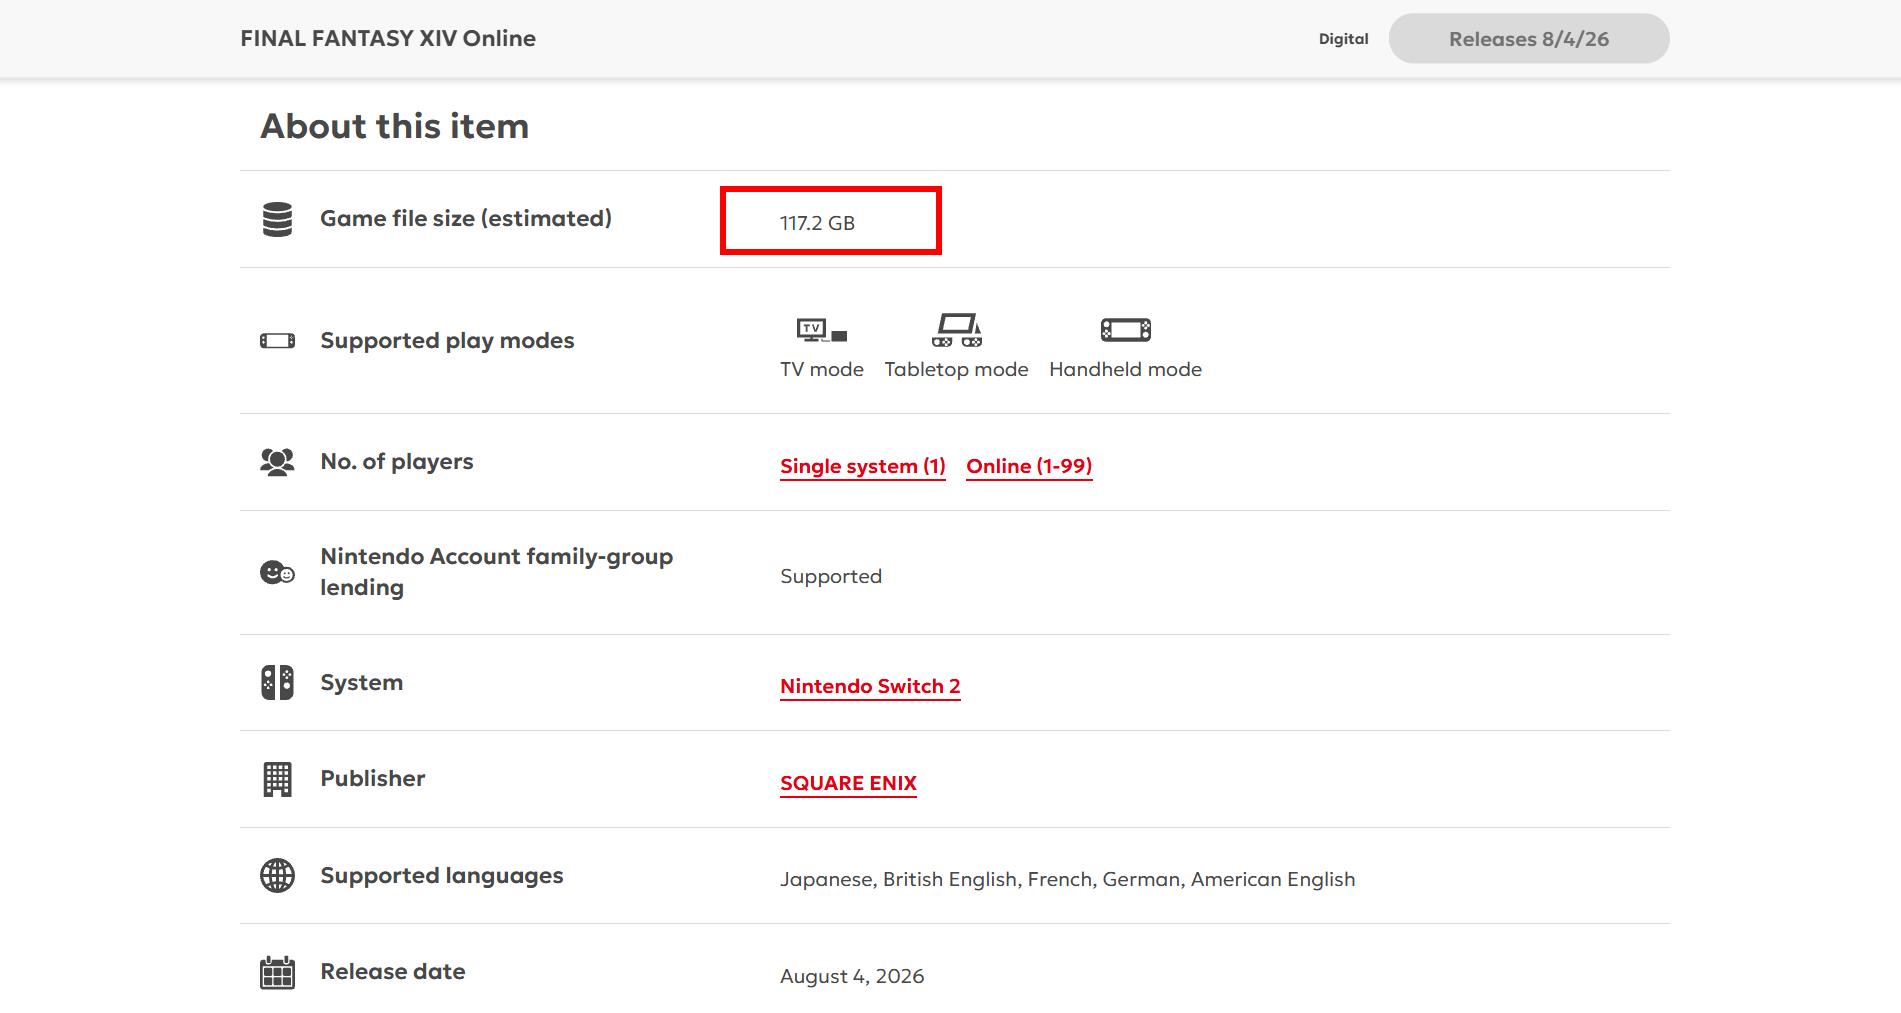Click the System row label
The width and height of the screenshot is (1901, 1013).
pyautogui.click(x=362, y=682)
